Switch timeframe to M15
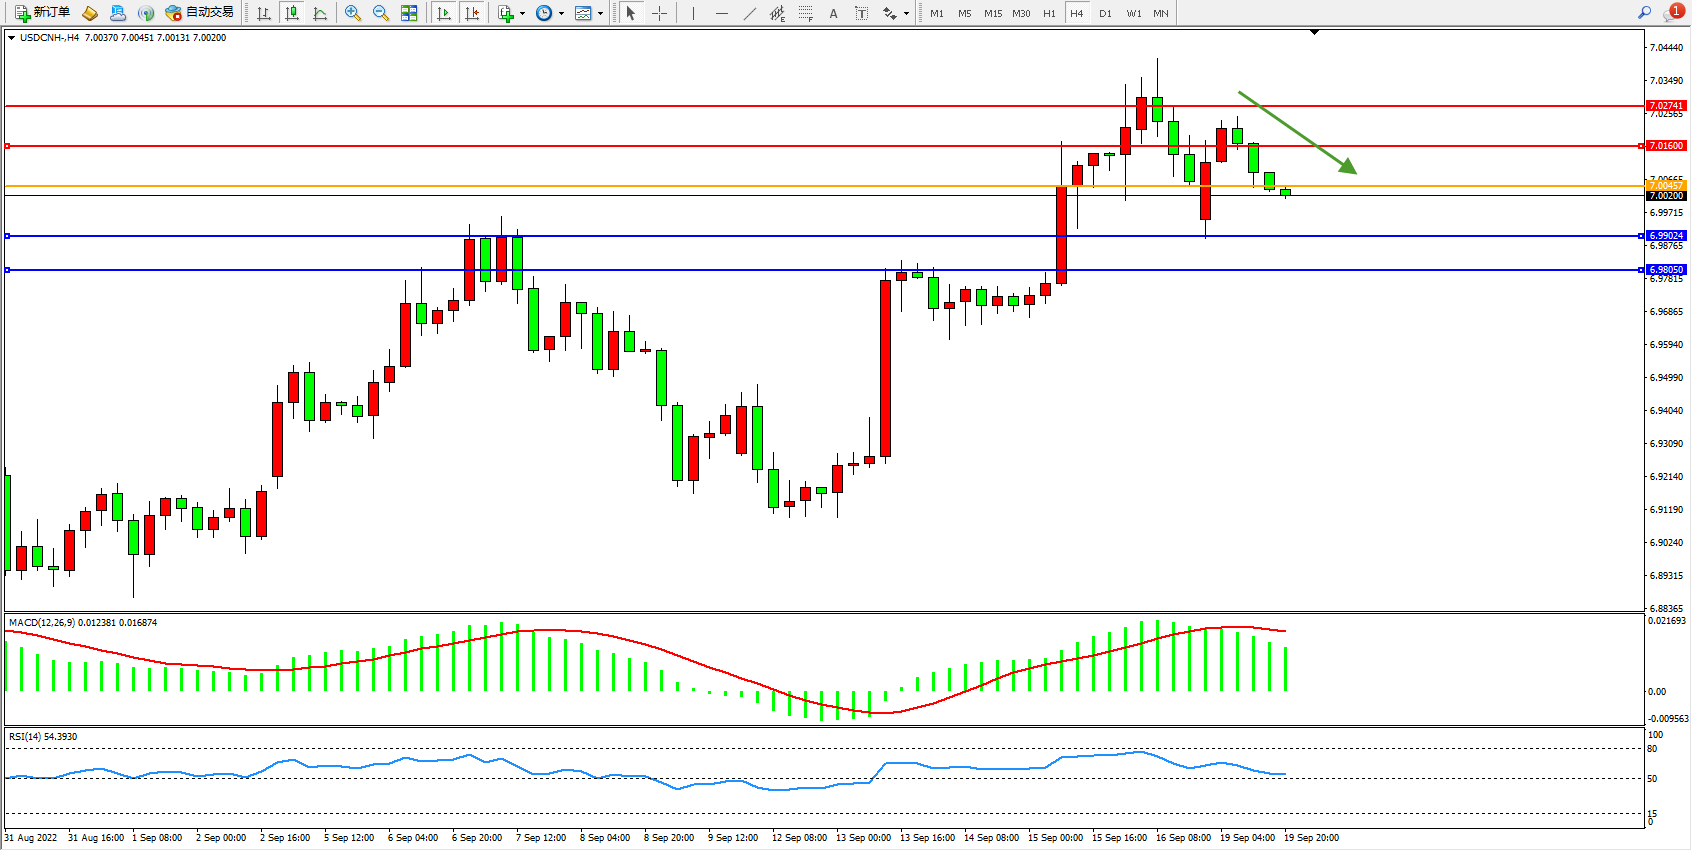 tap(992, 13)
